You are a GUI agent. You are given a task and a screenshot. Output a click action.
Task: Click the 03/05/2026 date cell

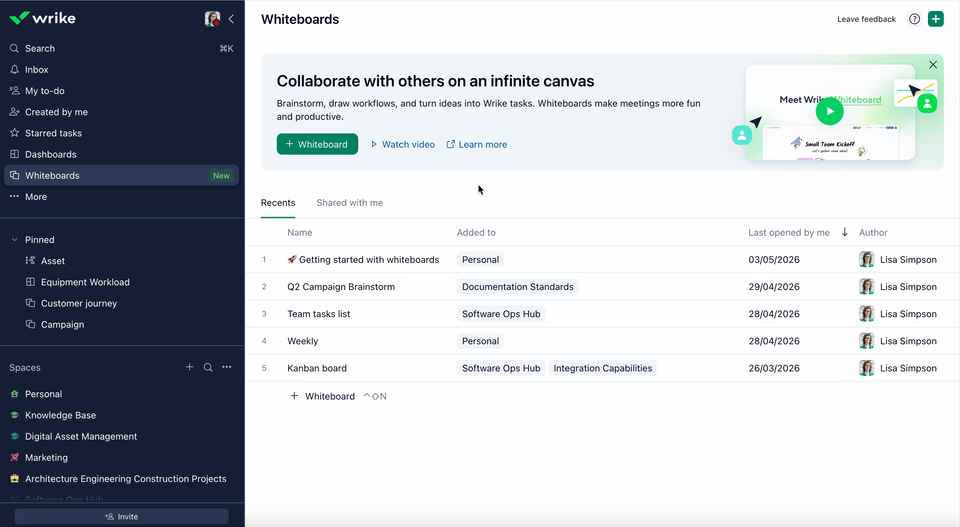774,260
